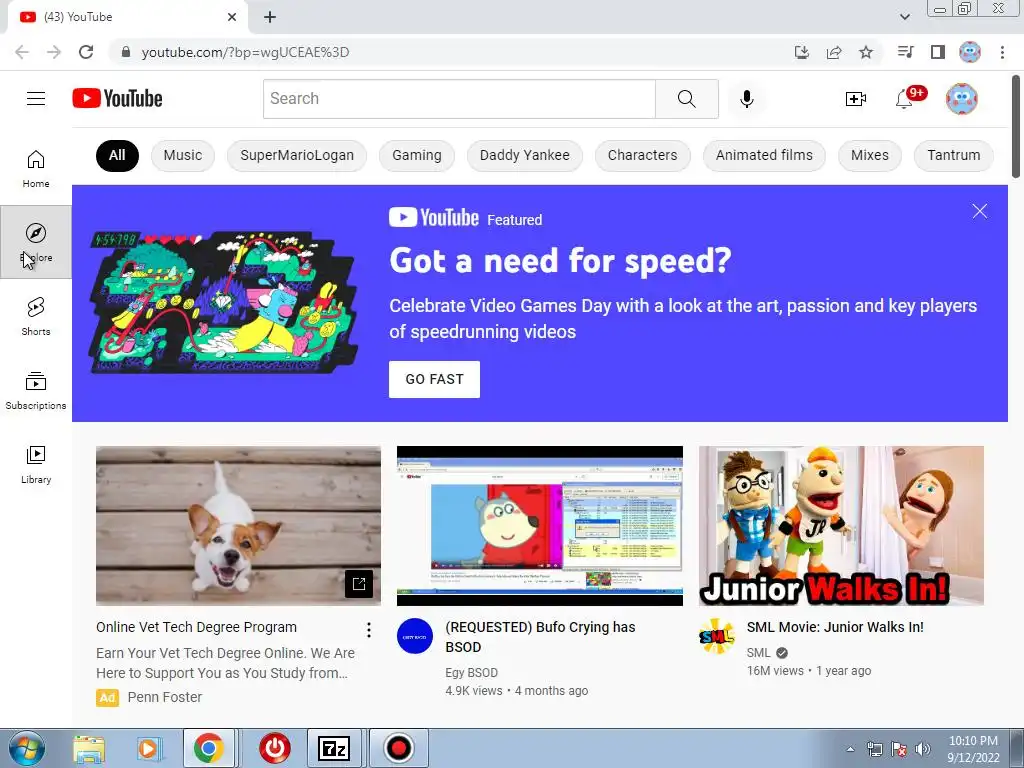Image resolution: width=1024 pixels, height=768 pixels.
Task: Click the page vertical scrollbar
Action: 1016,125
